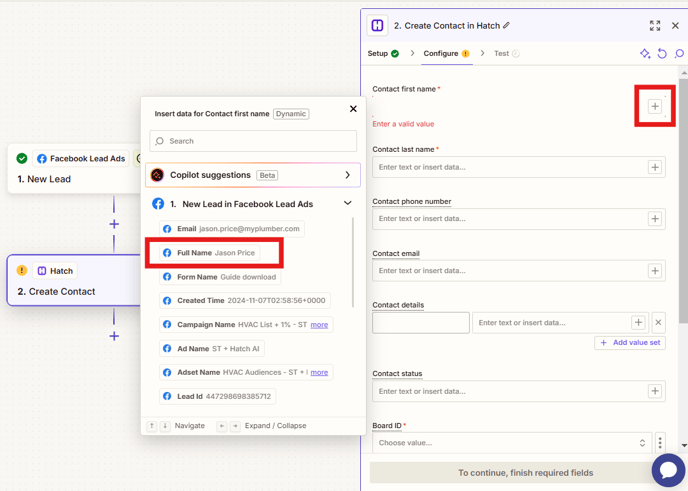Click the undo arrow icon in panel header

click(x=662, y=54)
